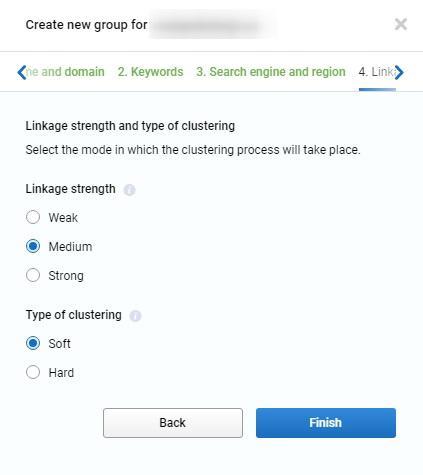Open info tooltip next to Linkage strength
The image size is (423, 475).
coord(129,190)
